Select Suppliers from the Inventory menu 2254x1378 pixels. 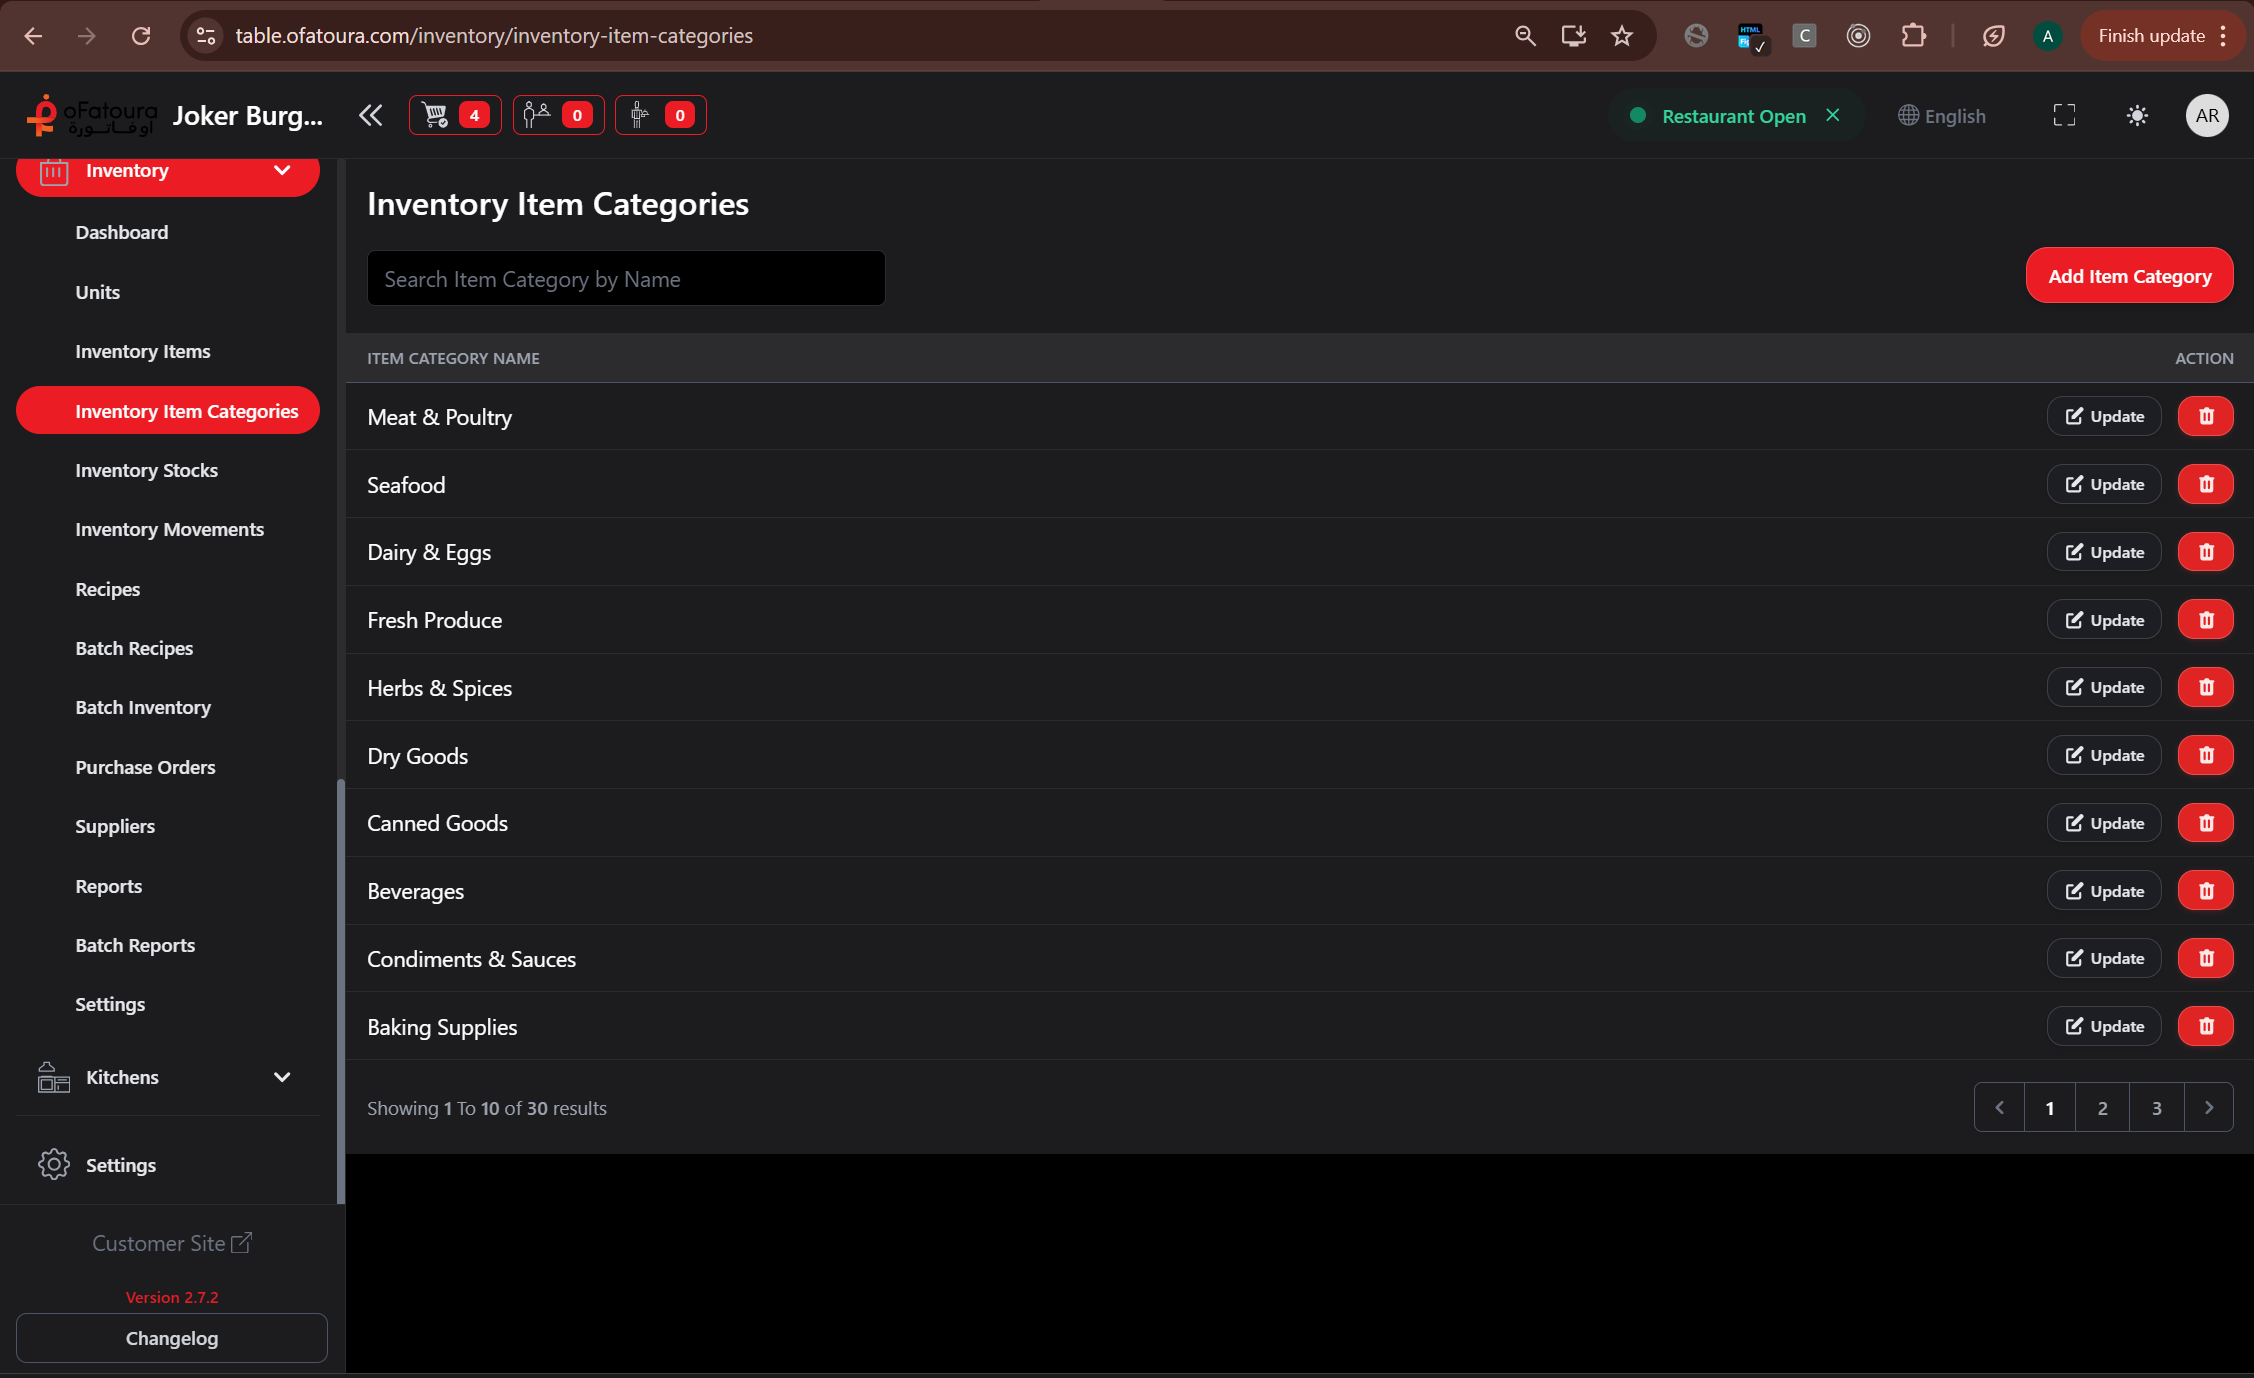115,826
